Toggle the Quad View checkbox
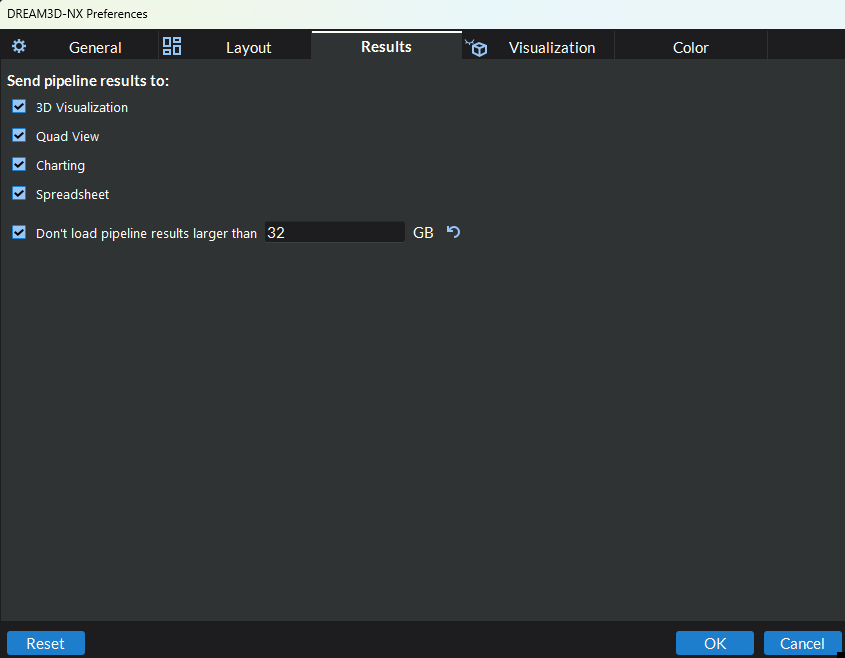845x658 pixels. (19, 136)
